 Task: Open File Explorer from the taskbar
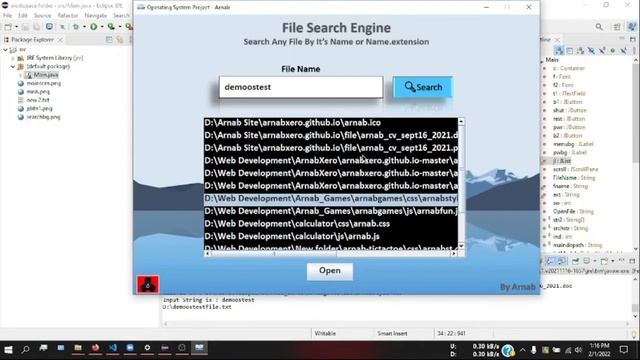pyautogui.click(x=78, y=348)
